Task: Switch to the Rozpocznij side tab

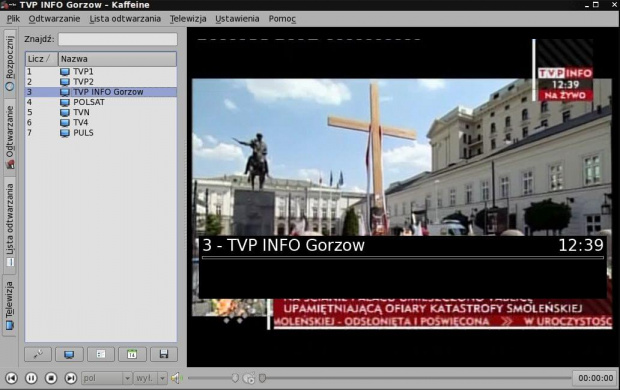Action: point(10,62)
